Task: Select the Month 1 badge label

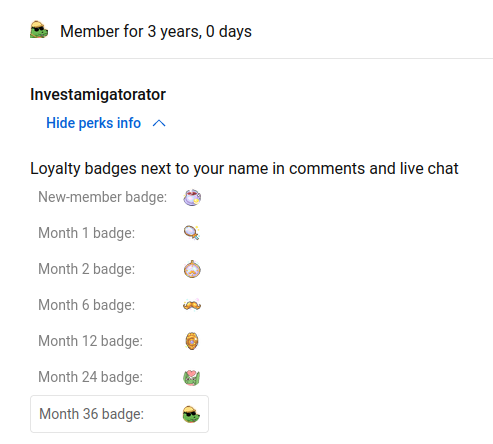Action: pos(87,233)
